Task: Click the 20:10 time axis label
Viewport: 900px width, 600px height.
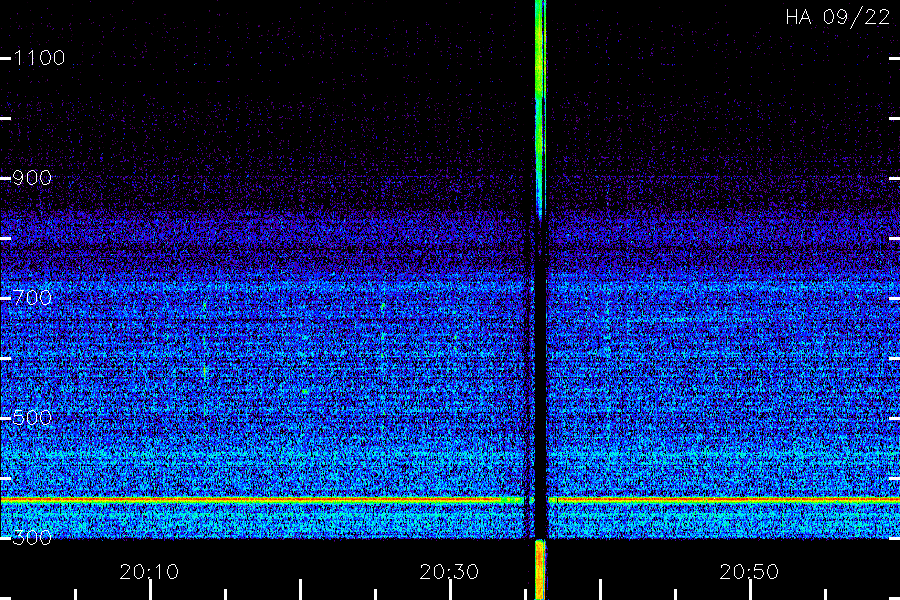Action: point(149,572)
